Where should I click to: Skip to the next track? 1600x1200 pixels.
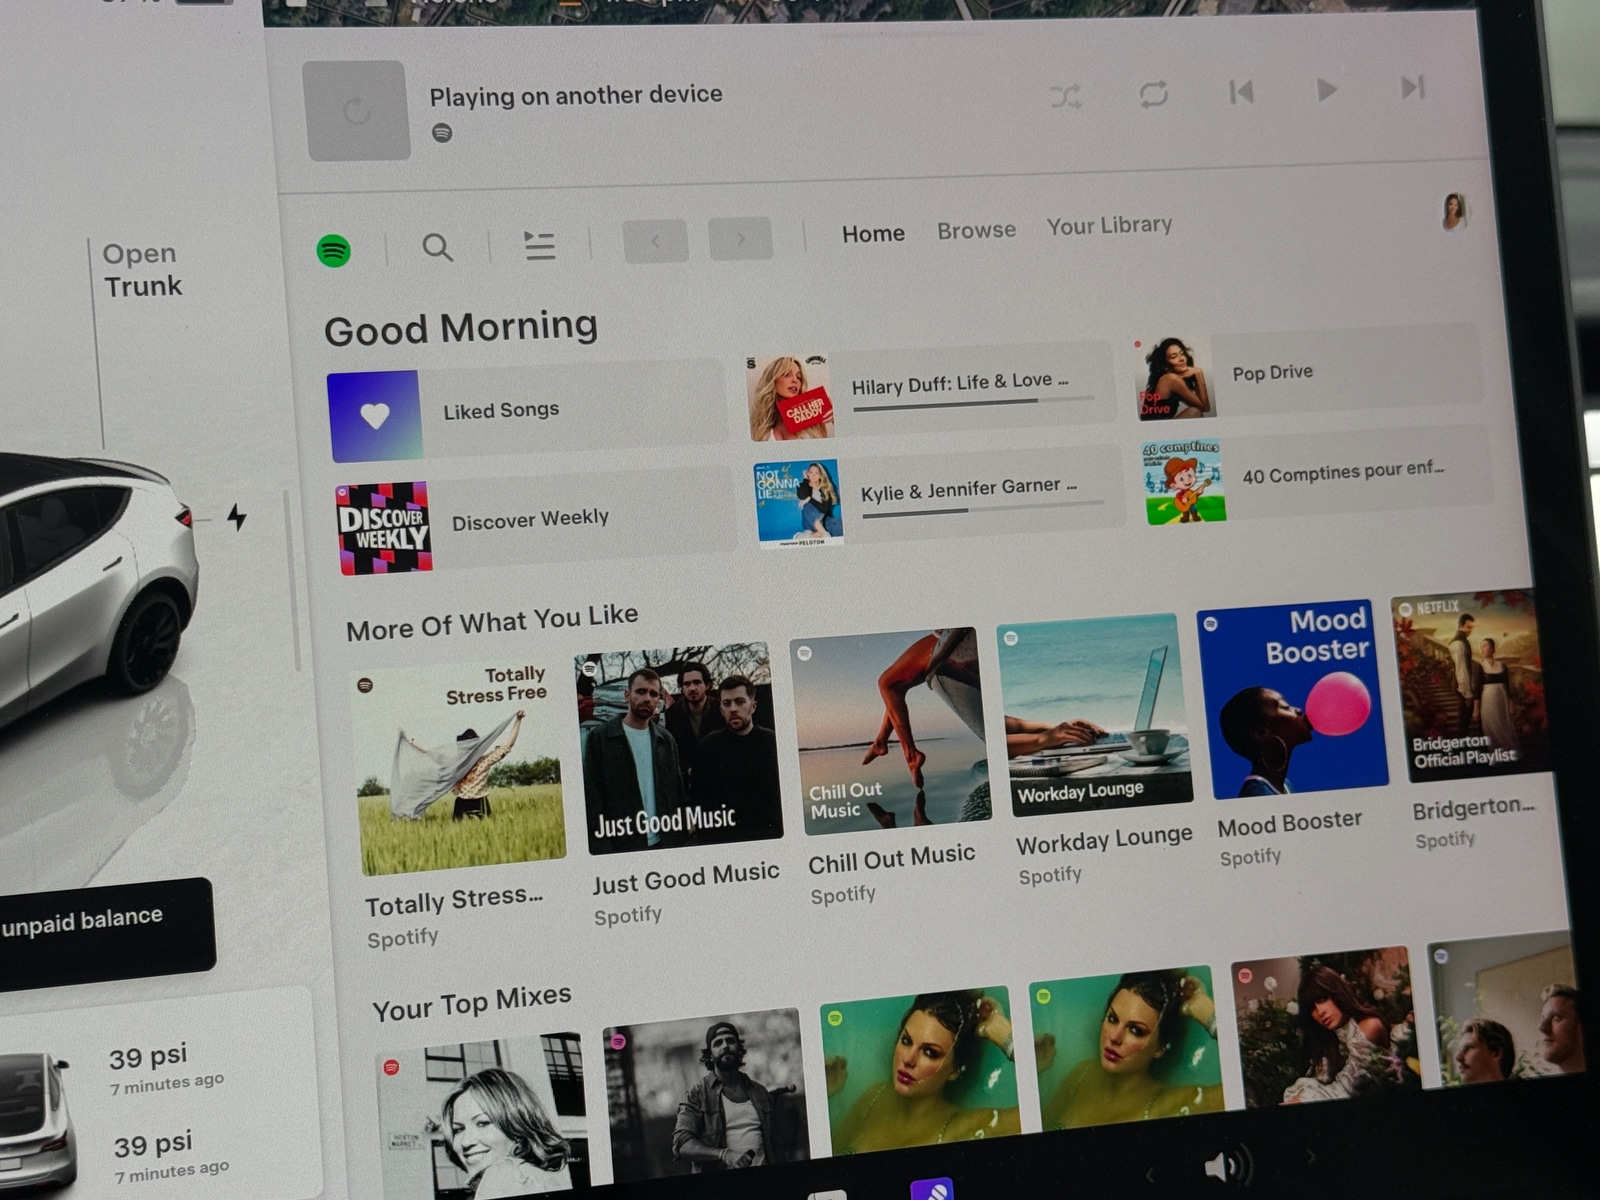click(1412, 88)
